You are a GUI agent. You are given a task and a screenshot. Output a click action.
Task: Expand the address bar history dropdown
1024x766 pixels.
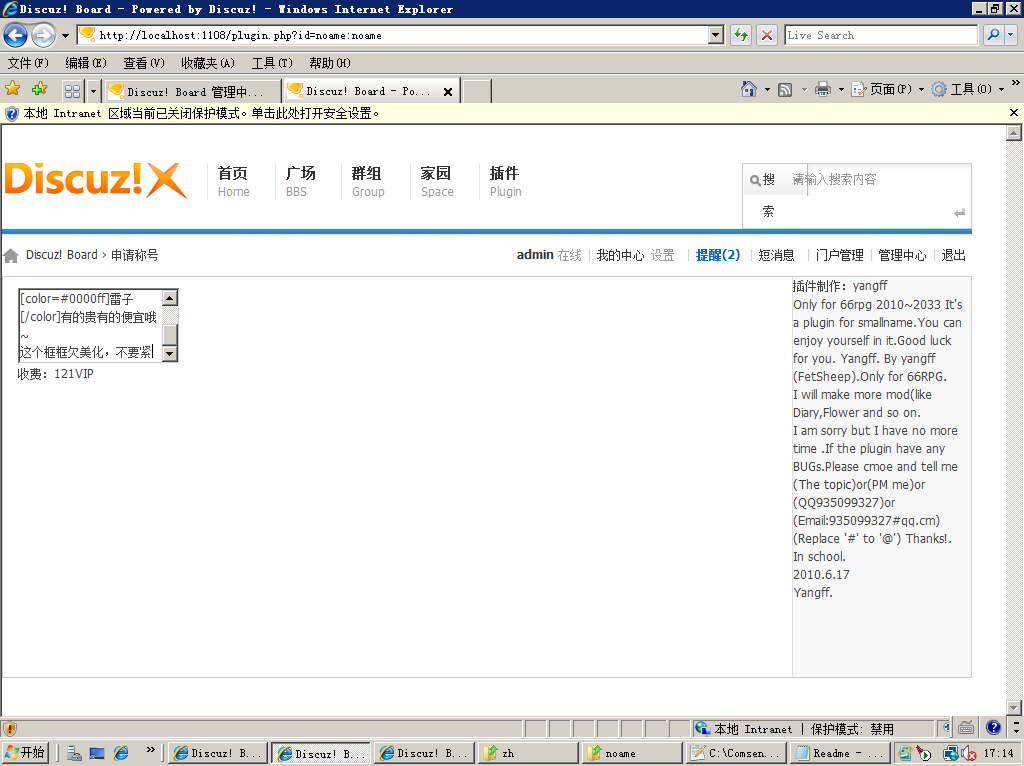[x=716, y=35]
